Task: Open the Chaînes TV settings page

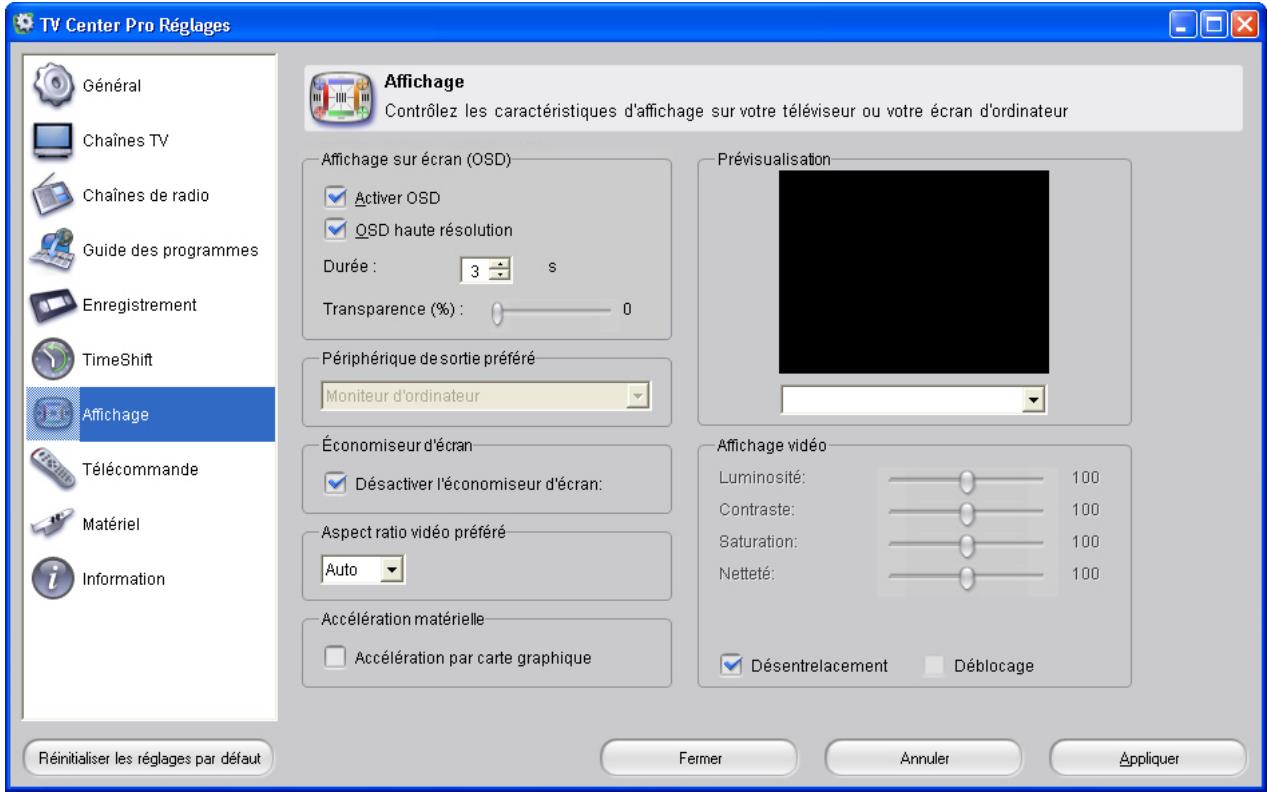Action: [x=148, y=140]
